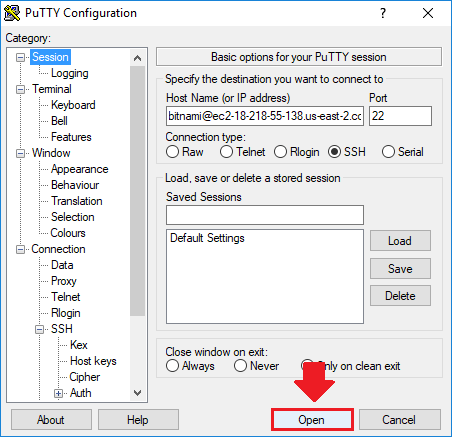Image resolution: width=452 pixels, height=437 pixels.
Task: Click the About button
Action: pyautogui.click(x=51, y=420)
